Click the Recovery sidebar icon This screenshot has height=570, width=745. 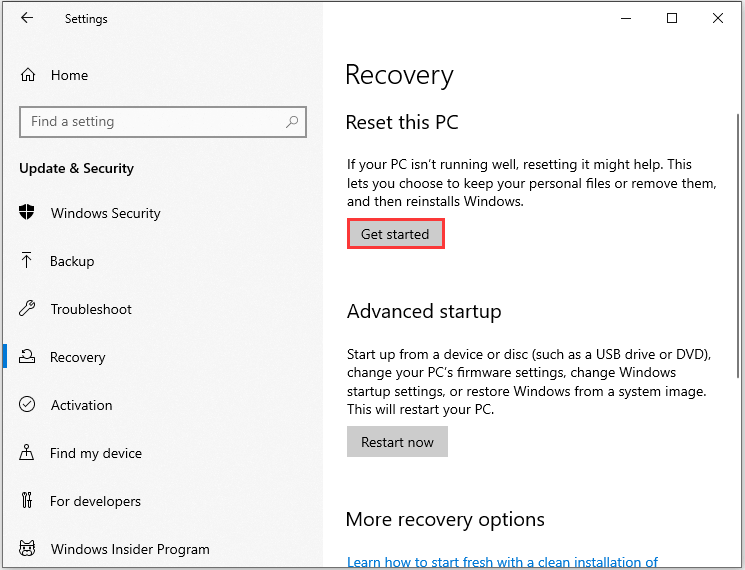point(28,357)
